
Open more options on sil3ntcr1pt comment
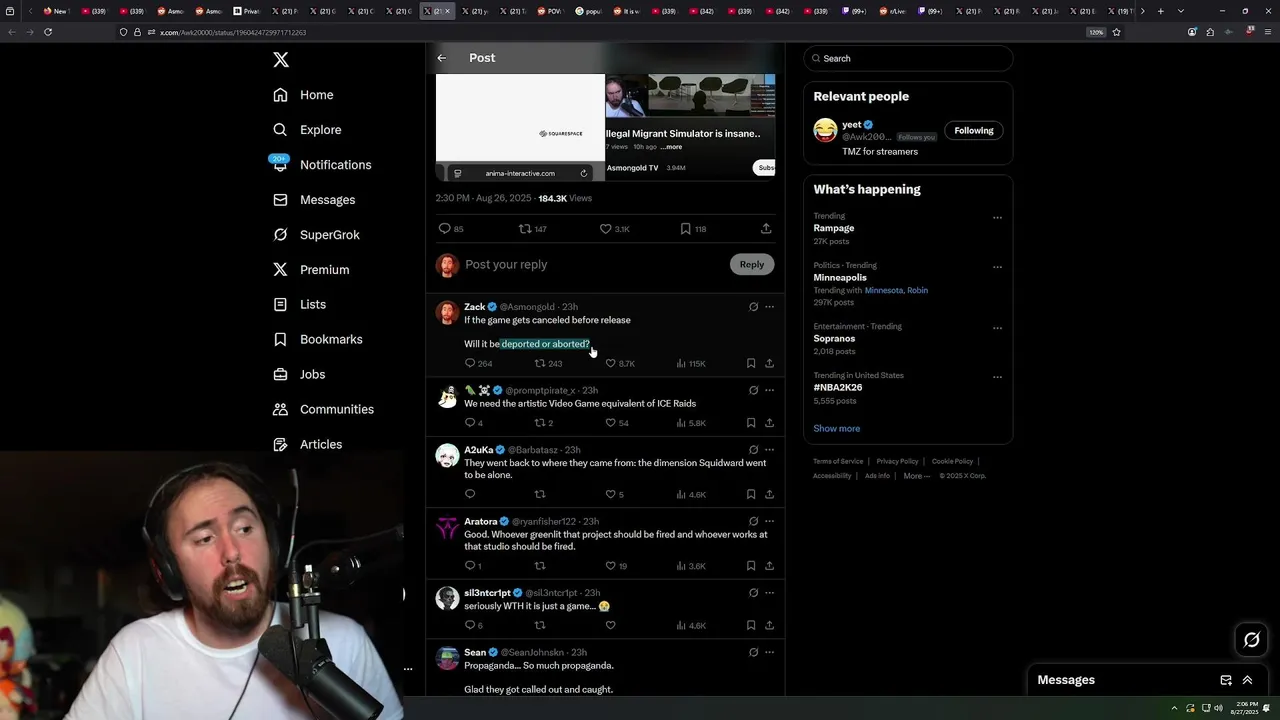(x=769, y=593)
